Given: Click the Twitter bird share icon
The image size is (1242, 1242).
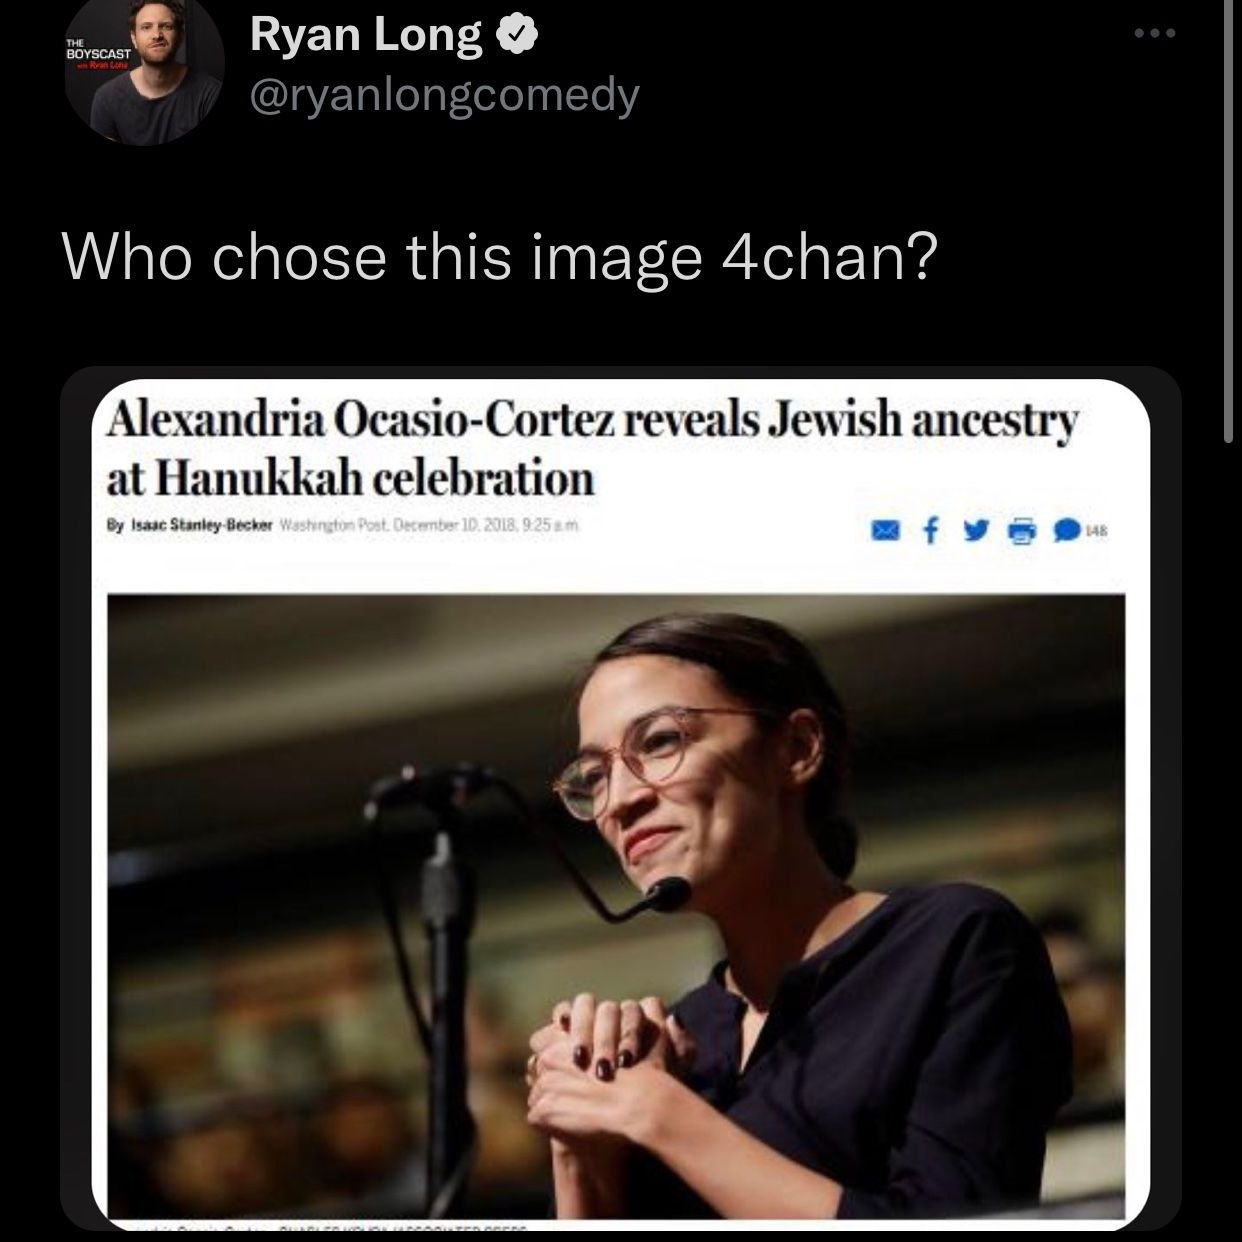Looking at the screenshot, I should point(974,532).
